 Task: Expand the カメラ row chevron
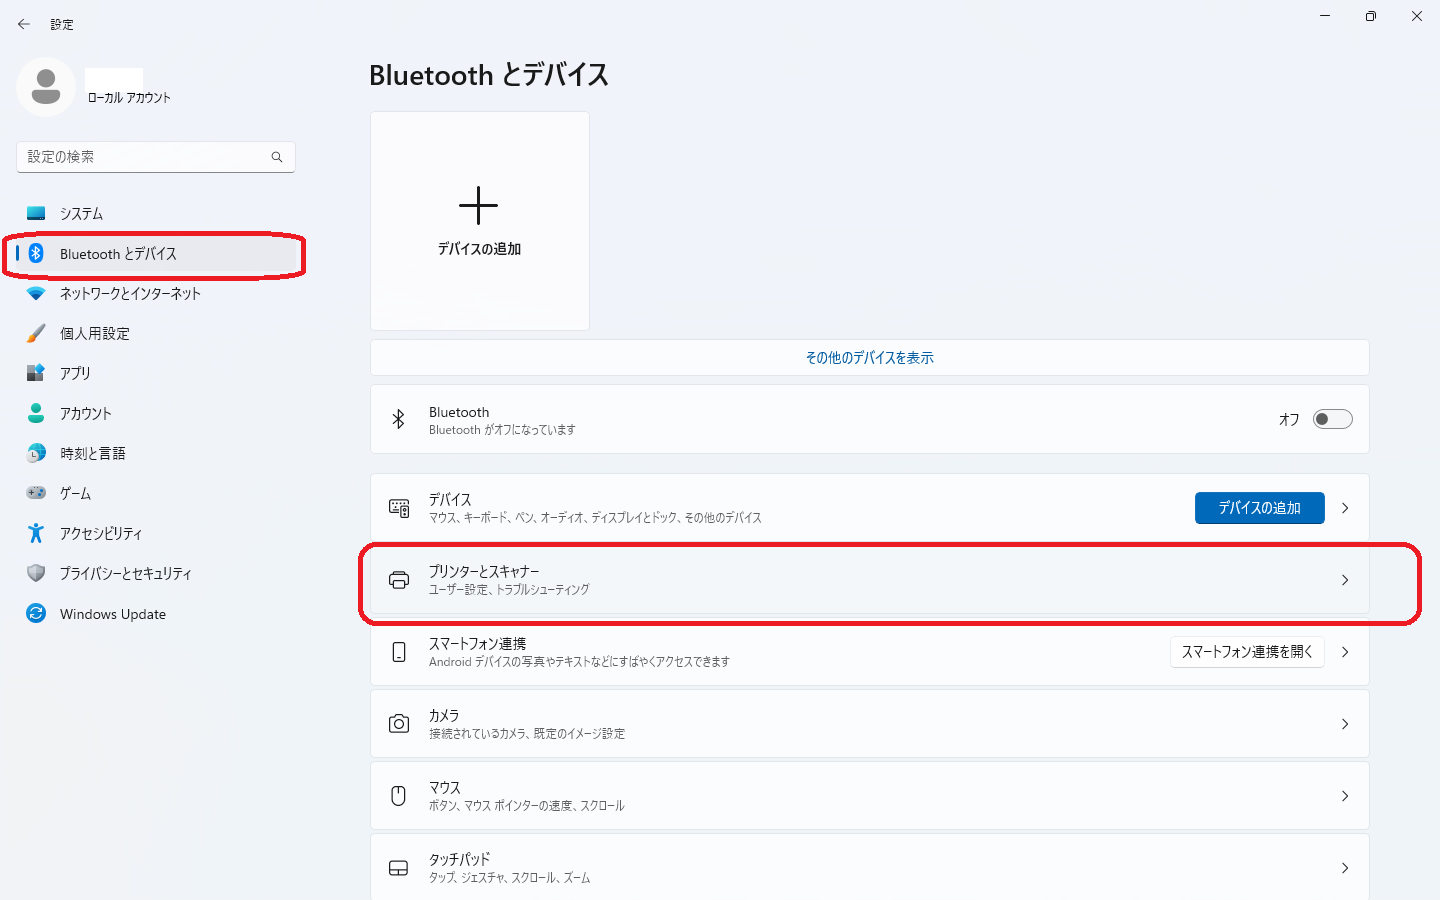point(1345,724)
